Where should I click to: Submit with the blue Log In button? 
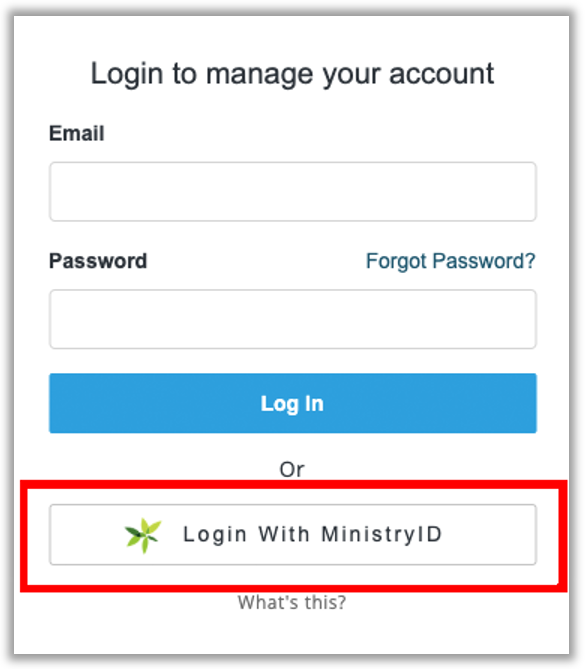(293, 403)
